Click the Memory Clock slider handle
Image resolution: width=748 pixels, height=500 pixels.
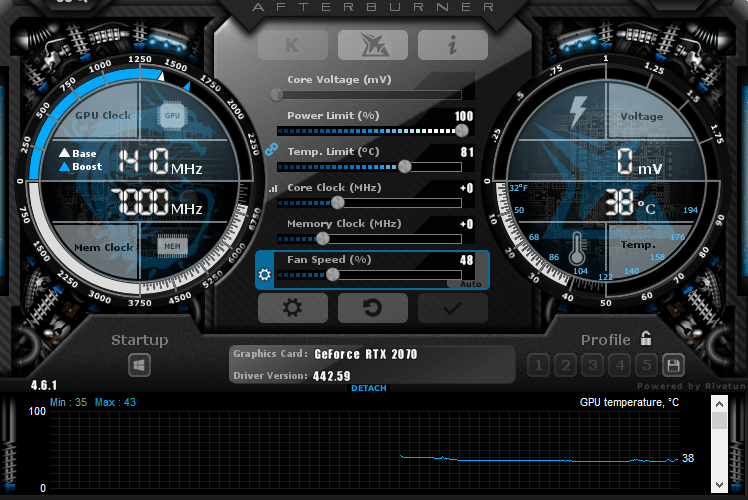tap(323, 239)
